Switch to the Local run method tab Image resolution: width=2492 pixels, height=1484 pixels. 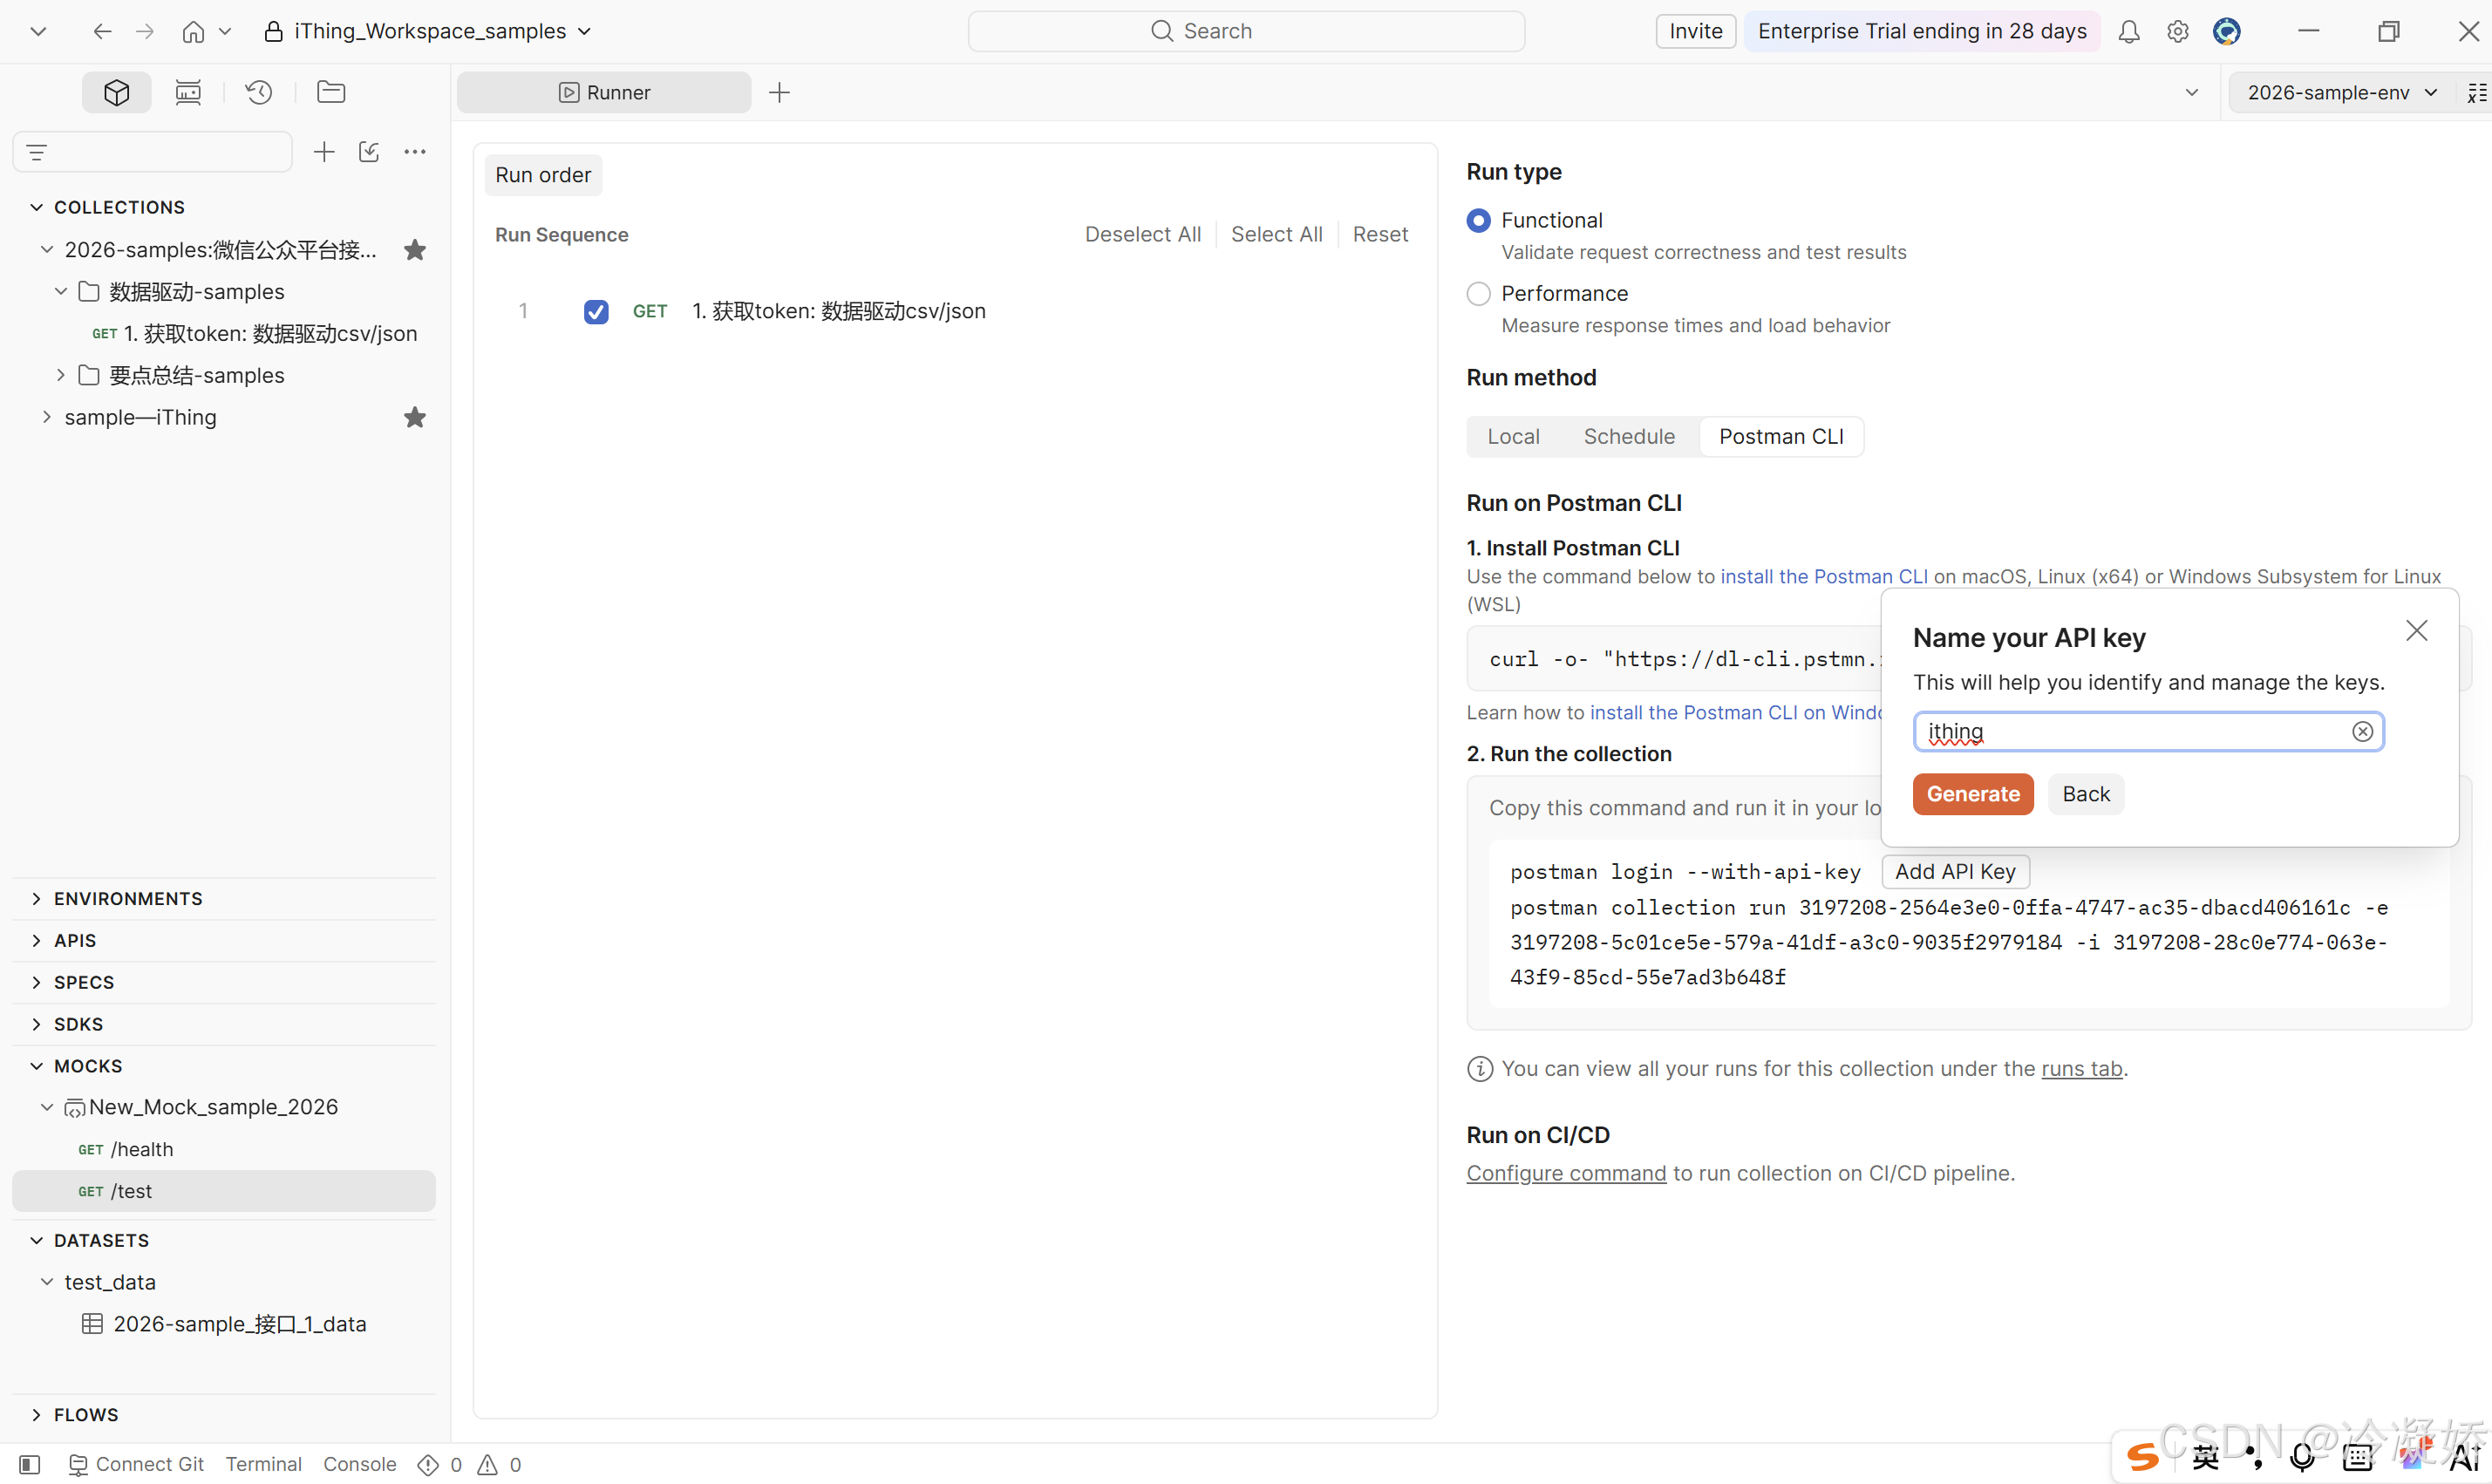pos(1513,437)
